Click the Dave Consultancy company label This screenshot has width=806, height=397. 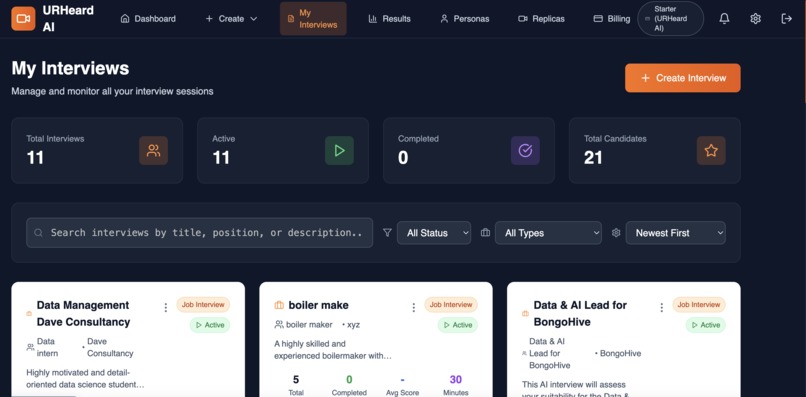(110, 347)
